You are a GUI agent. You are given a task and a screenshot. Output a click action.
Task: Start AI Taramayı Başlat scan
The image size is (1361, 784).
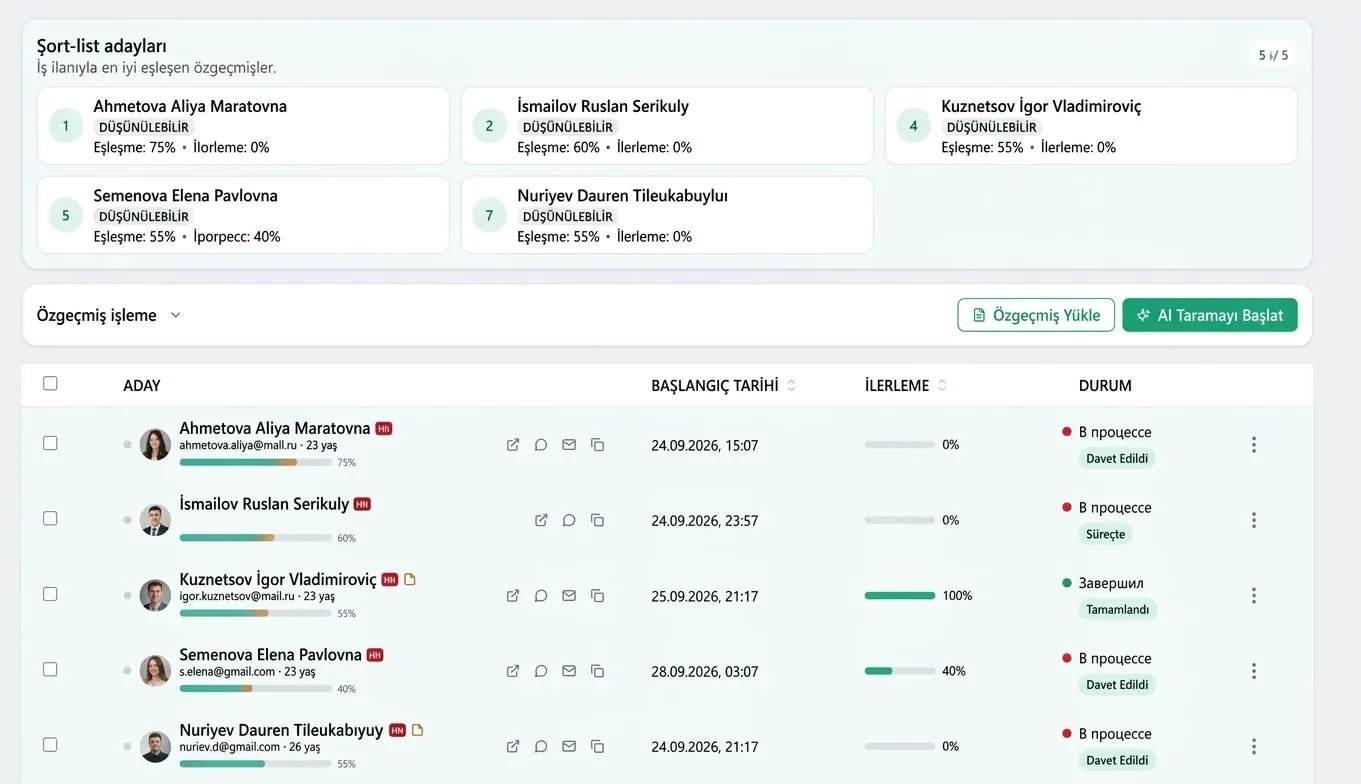pyautogui.click(x=1210, y=315)
